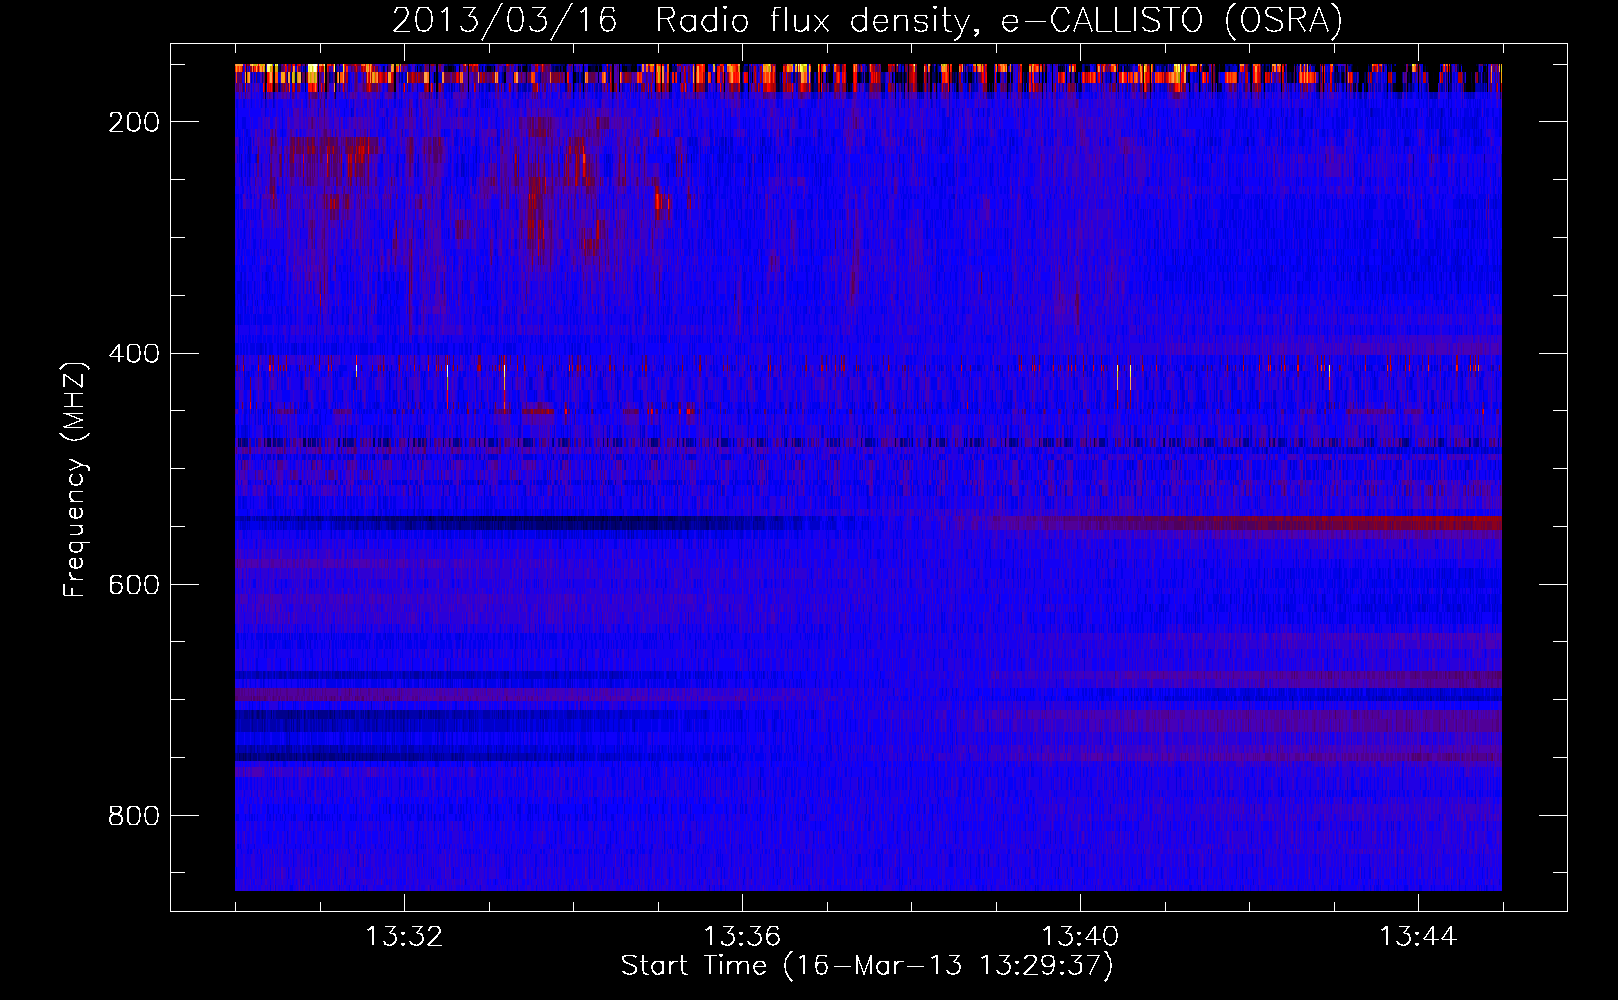1618x1000 pixels.
Task: Click the 13:44 time tick label
Action: [x=1418, y=937]
